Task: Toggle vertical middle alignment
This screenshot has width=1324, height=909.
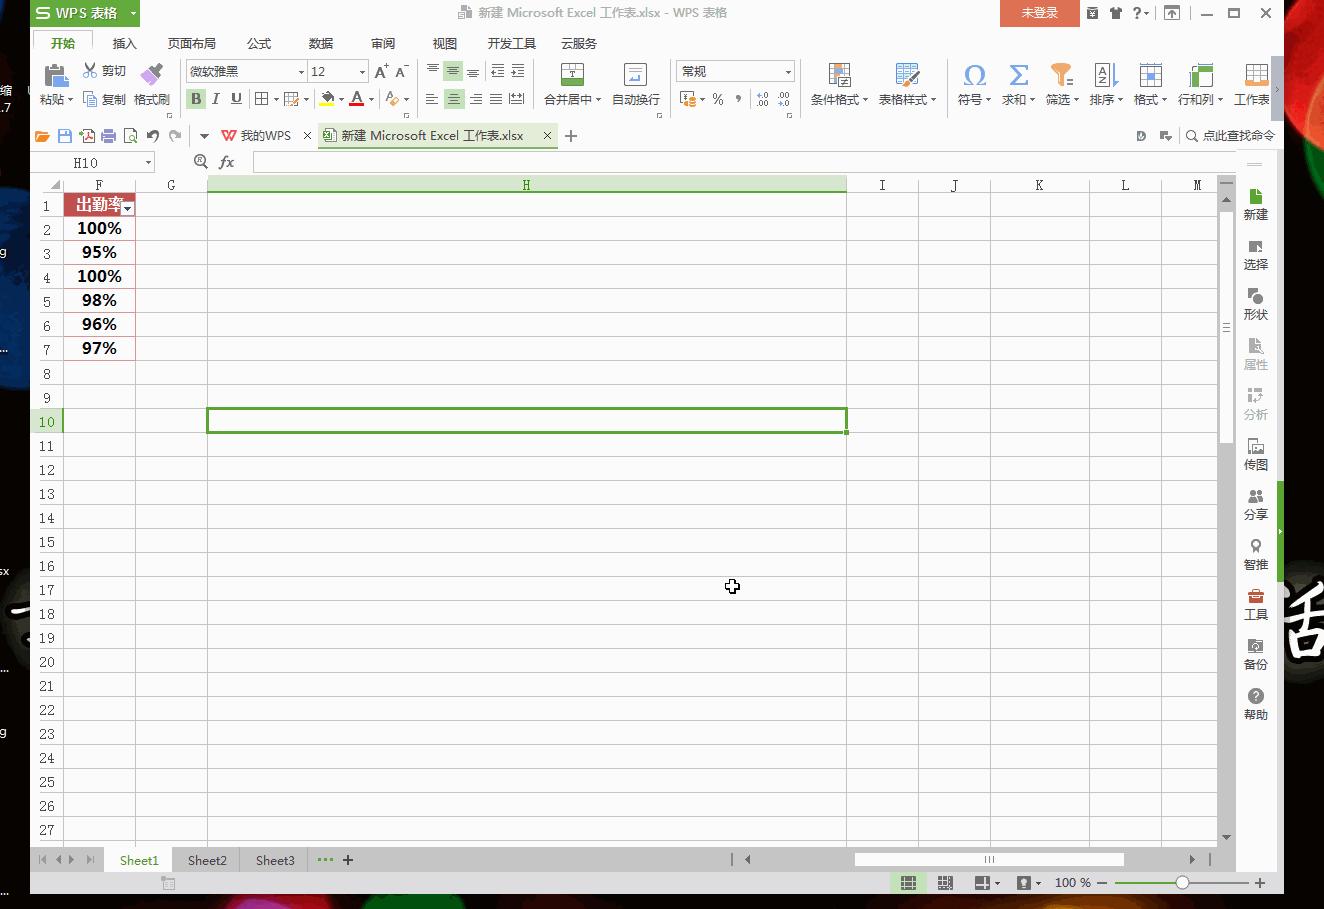Action: click(453, 71)
